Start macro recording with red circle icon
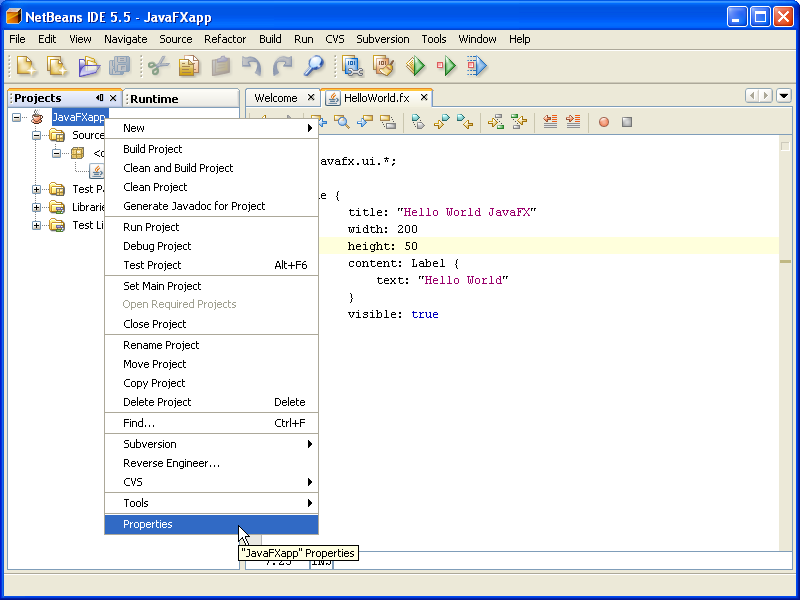 tap(603, 122)
